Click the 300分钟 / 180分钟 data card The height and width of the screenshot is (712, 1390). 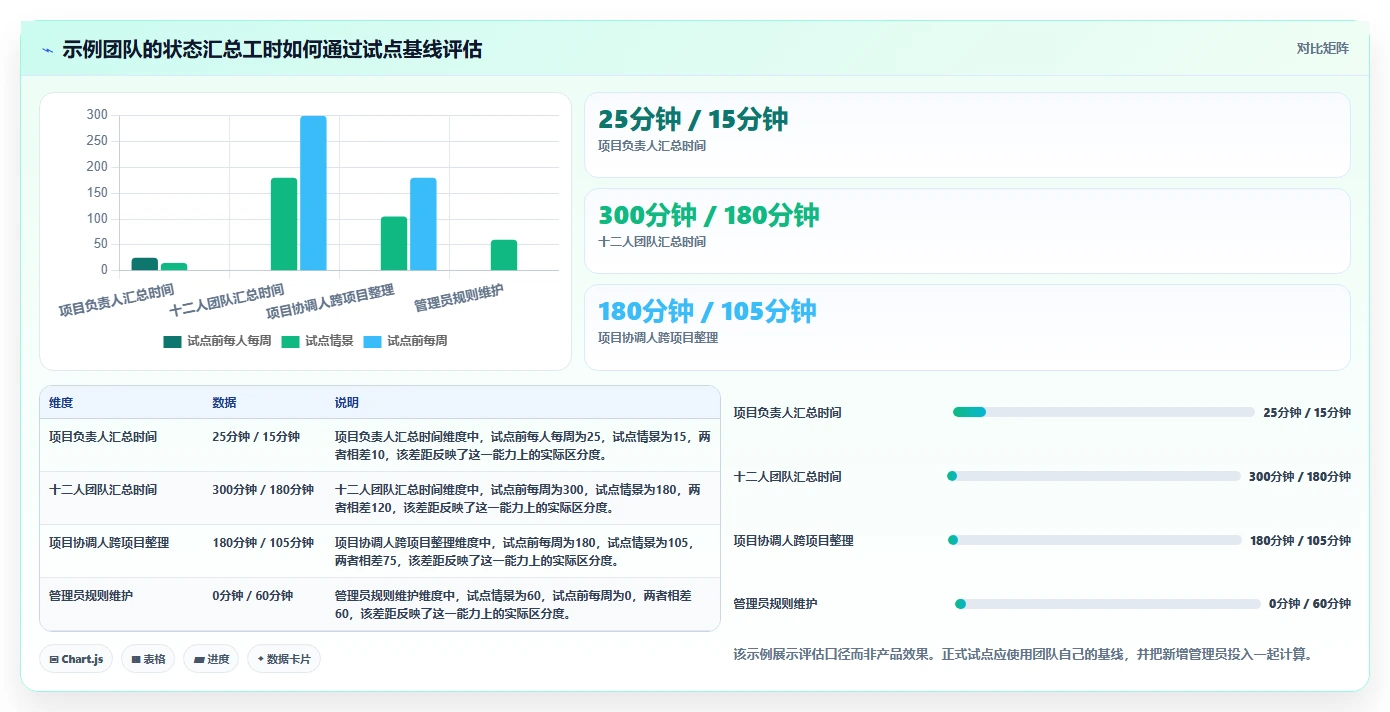pyautogui.click(x=967, y=231)
